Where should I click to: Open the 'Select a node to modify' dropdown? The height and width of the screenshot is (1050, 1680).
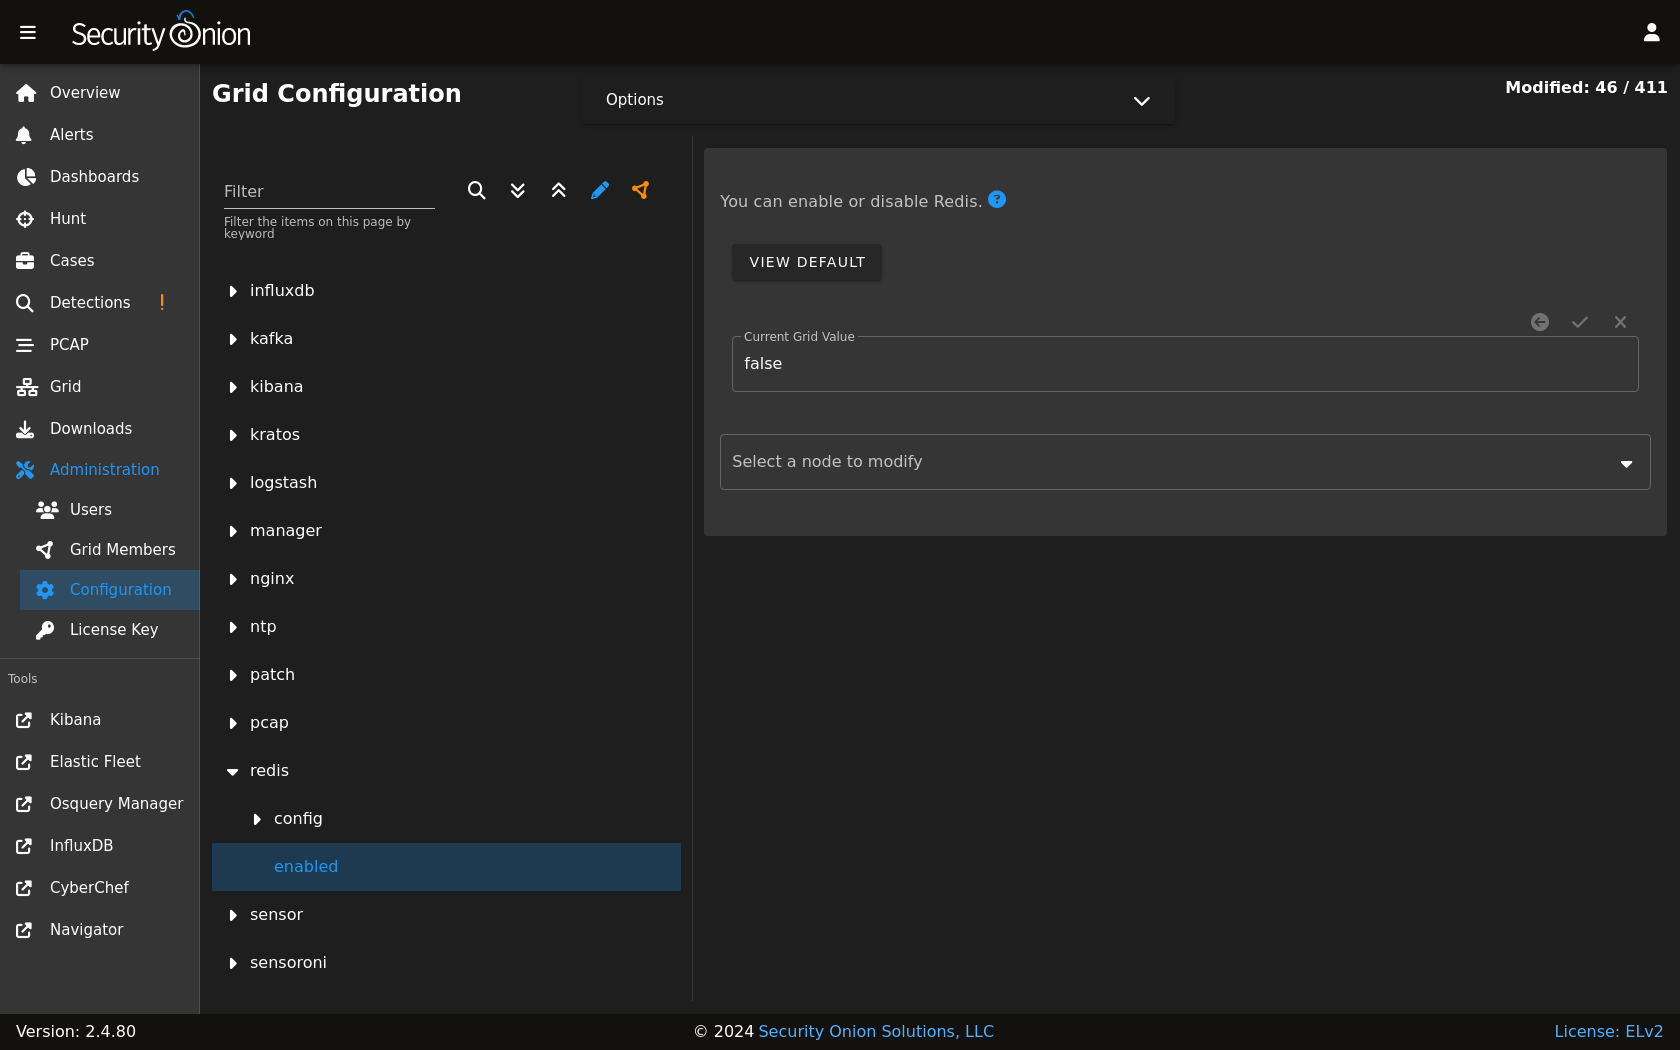(1185, 462)
